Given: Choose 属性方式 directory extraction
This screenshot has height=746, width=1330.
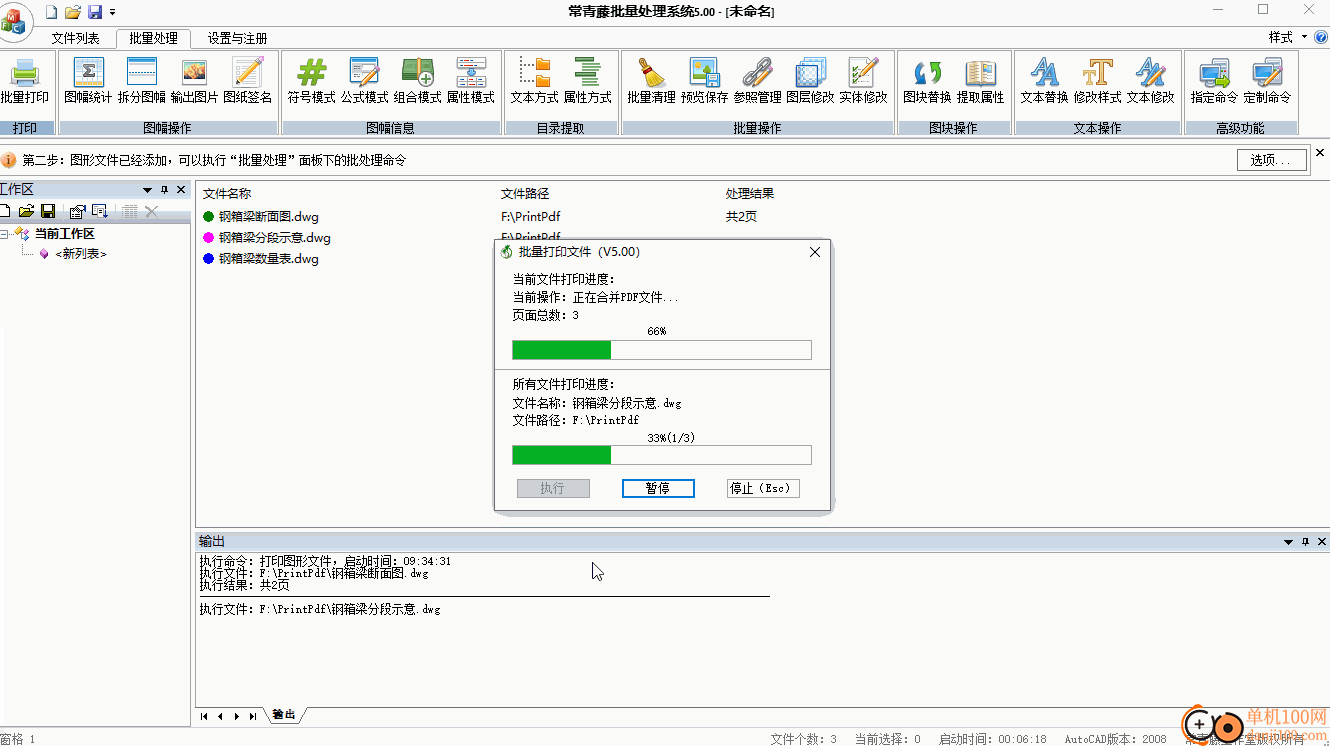Looking at the screenshot, I should tap(588, 81).
